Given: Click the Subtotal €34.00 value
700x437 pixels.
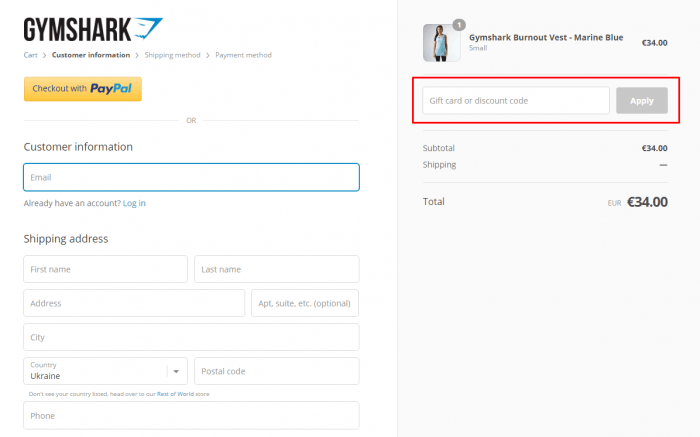Looking at the screenshot, I should click(x=654, y=148).
